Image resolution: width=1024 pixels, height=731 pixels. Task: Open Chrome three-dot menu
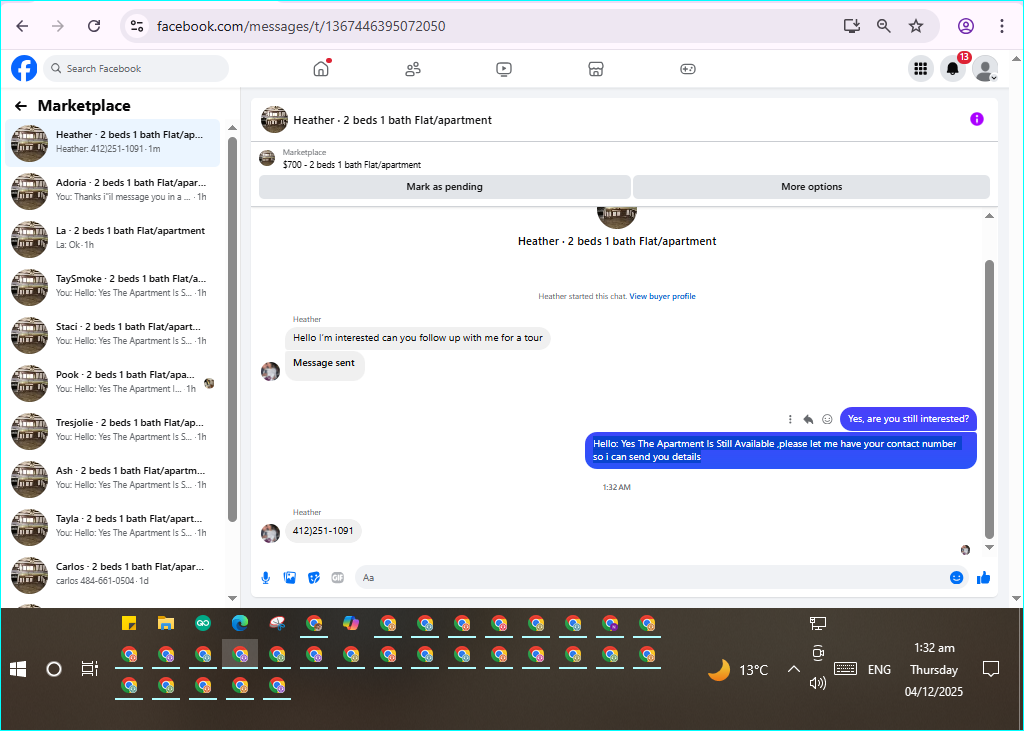1002,26
